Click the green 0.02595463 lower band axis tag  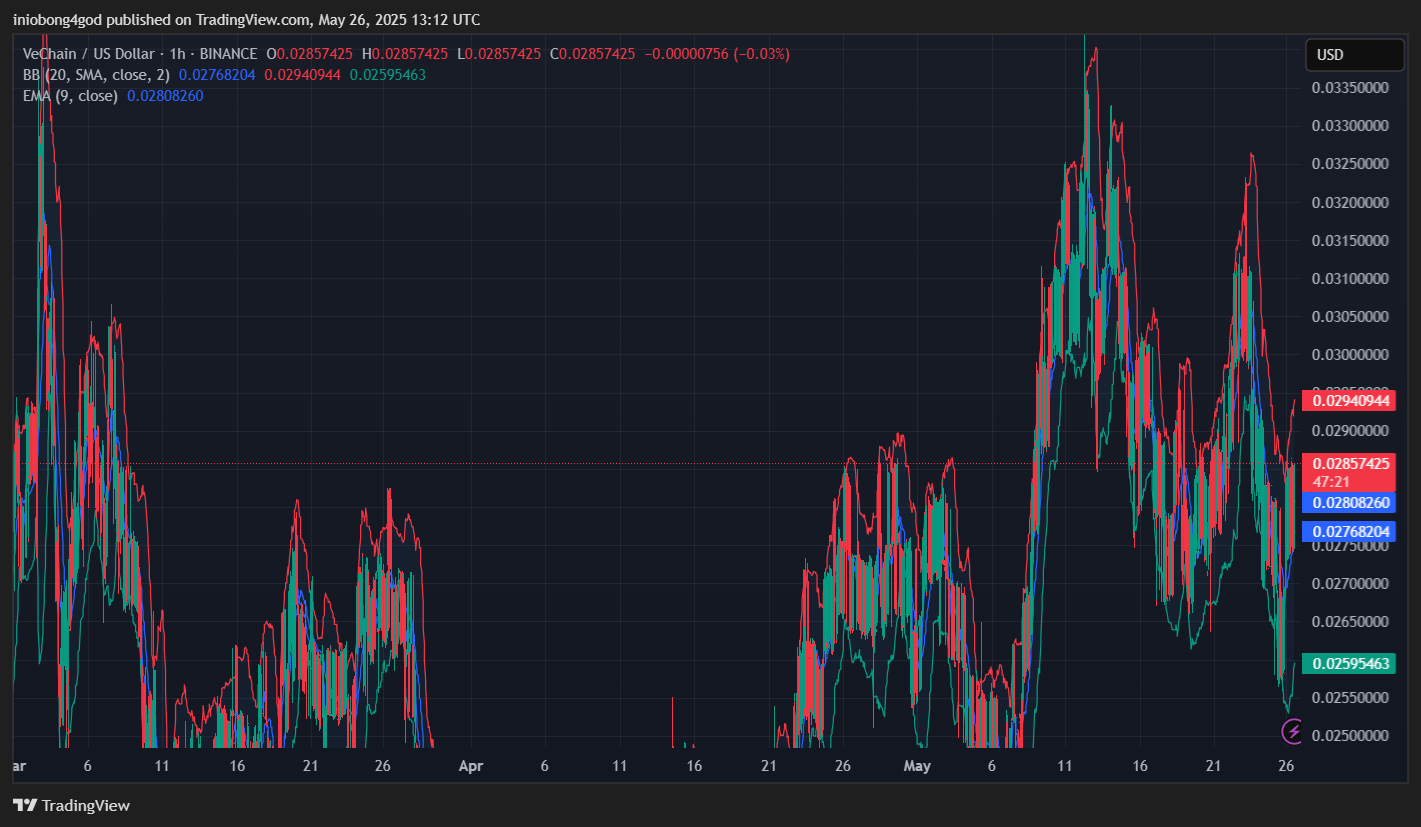1351,664
